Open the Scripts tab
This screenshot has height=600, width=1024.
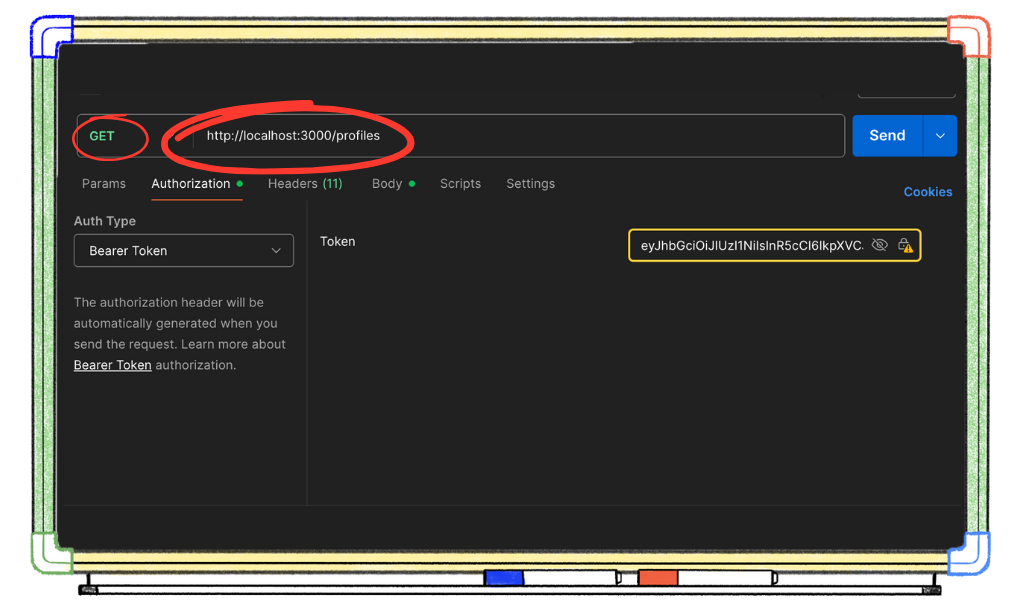point(460,183)
